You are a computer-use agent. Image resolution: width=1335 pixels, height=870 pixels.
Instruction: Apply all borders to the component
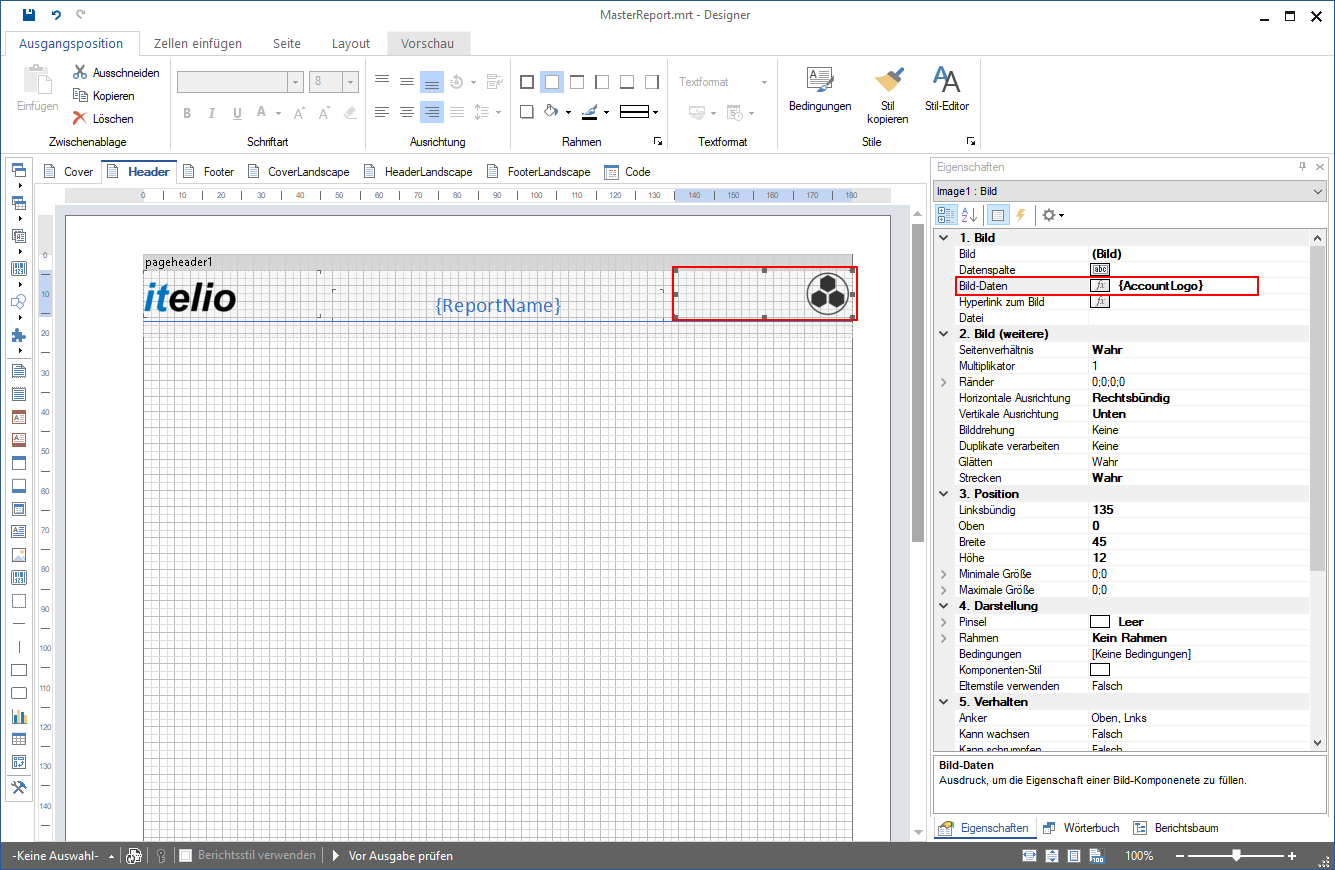(x=527, y=82)
